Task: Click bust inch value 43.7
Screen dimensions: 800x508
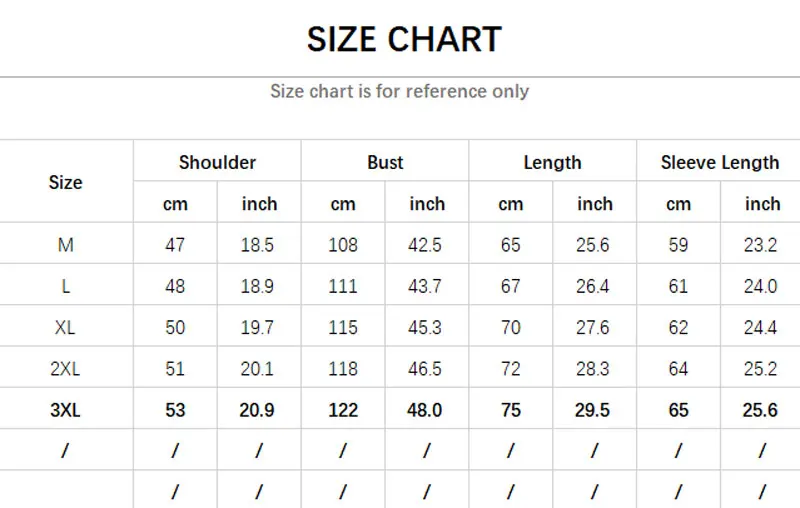Action: pos(426,286)
